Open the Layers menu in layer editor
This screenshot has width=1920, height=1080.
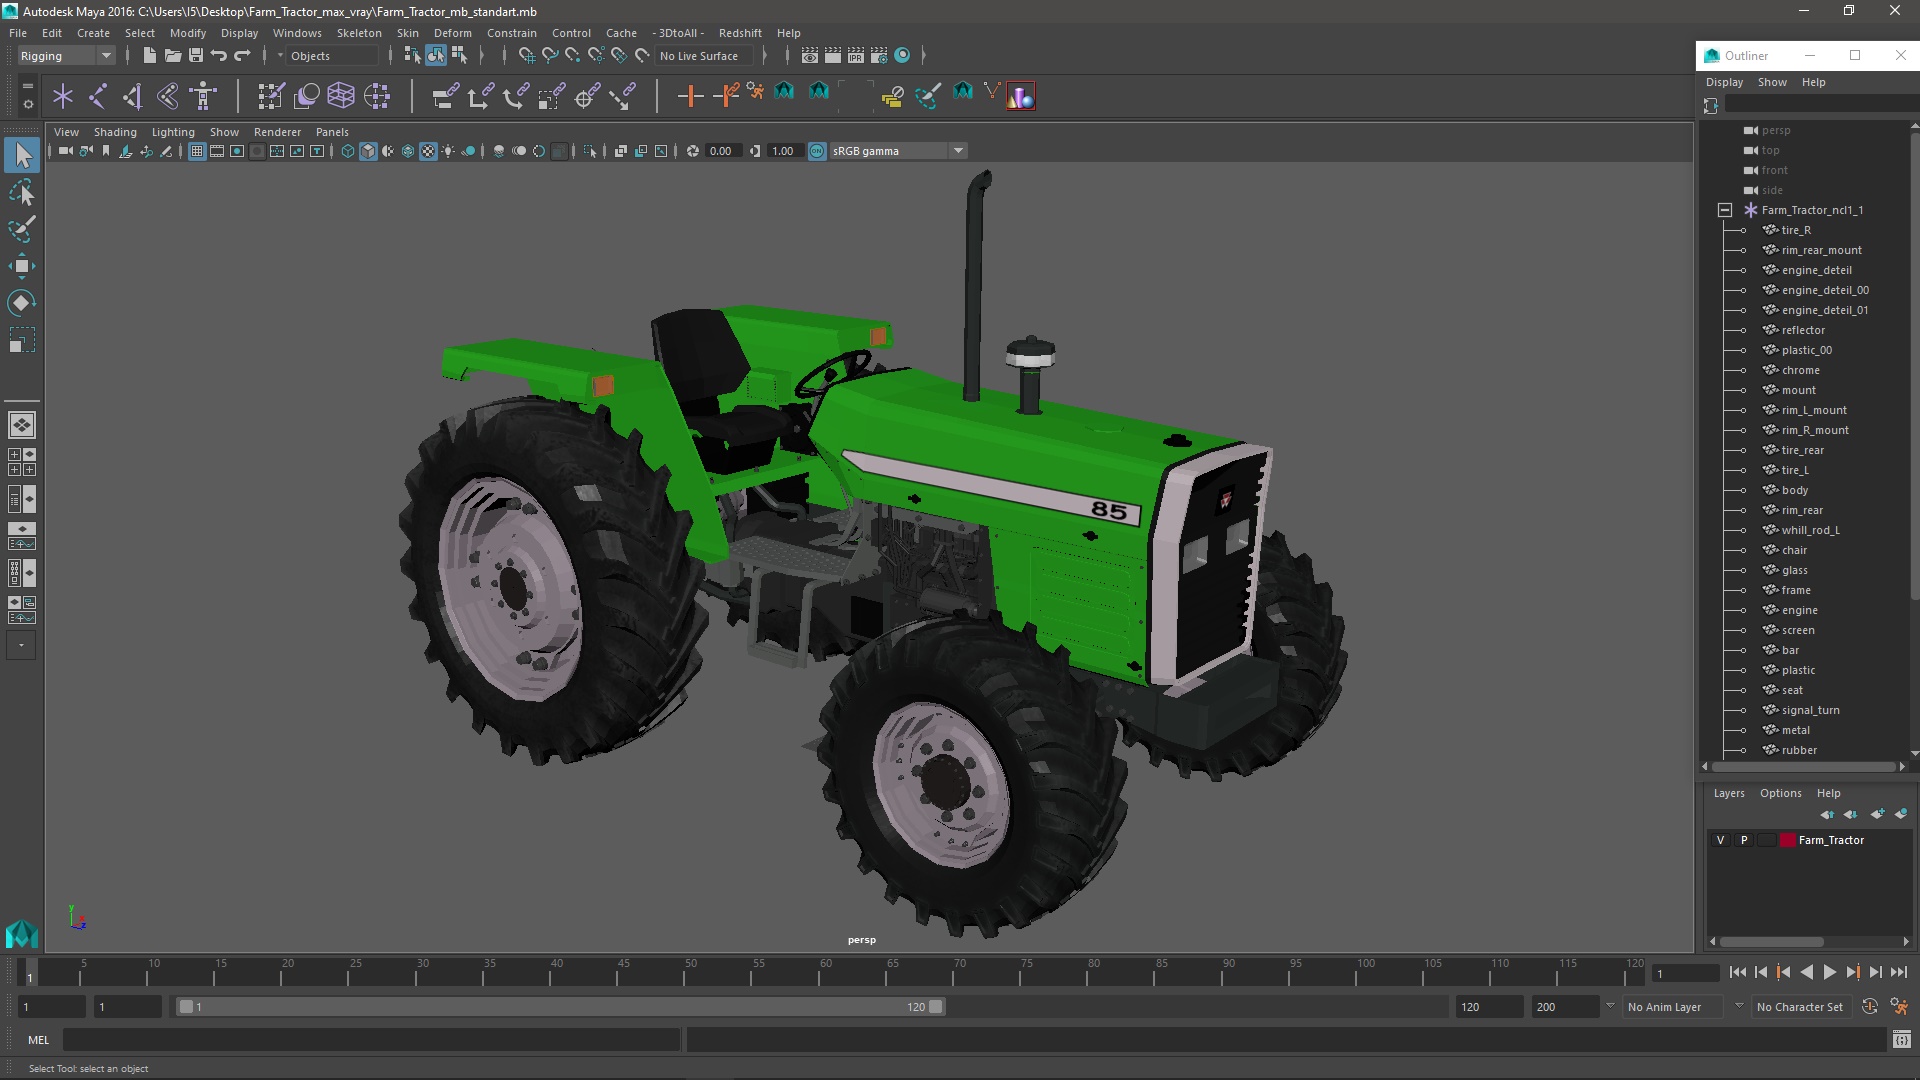(1729, 793)
